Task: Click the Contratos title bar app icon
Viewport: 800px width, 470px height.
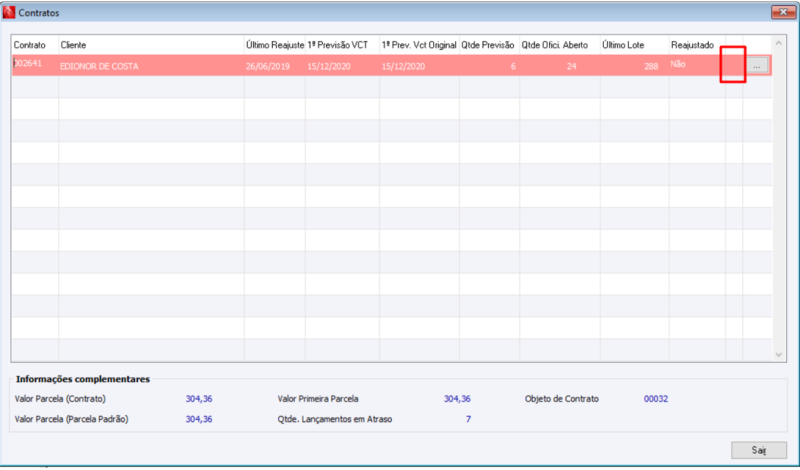Action: [x=9, y=12]
